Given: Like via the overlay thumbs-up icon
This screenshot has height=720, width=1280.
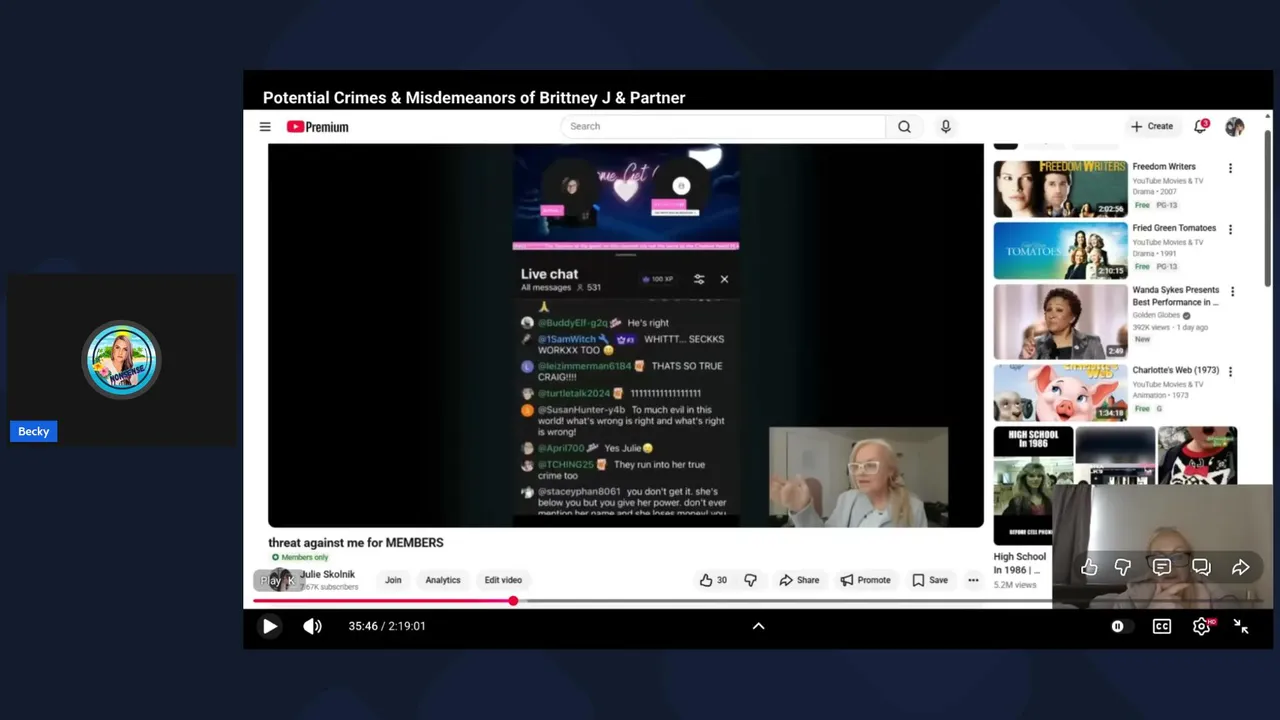Looking at the screenshot, I should coord(1089,567).
